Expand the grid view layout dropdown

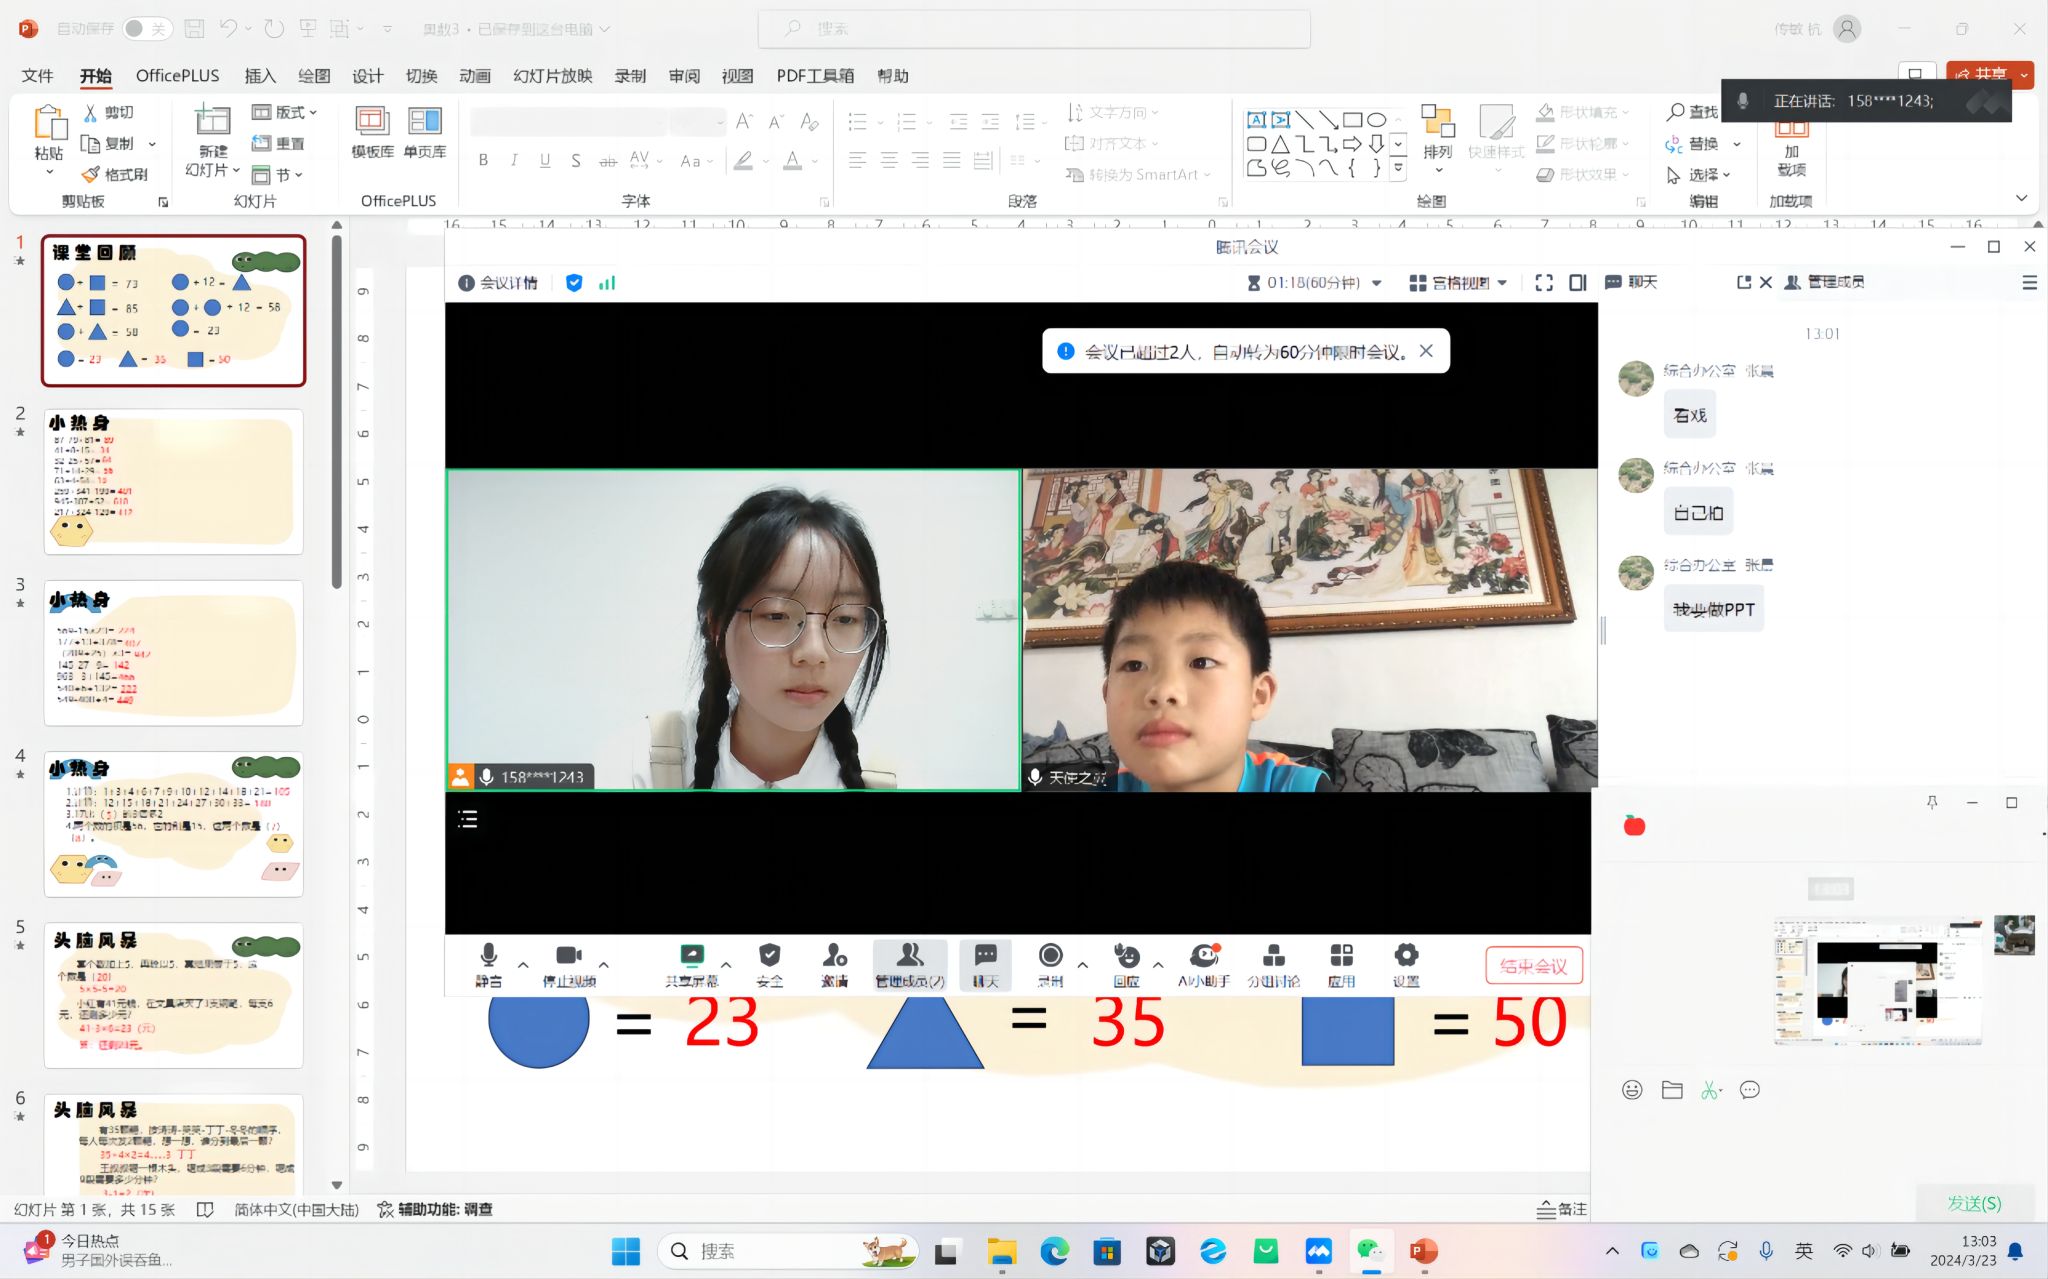(x=1503, y=283)
